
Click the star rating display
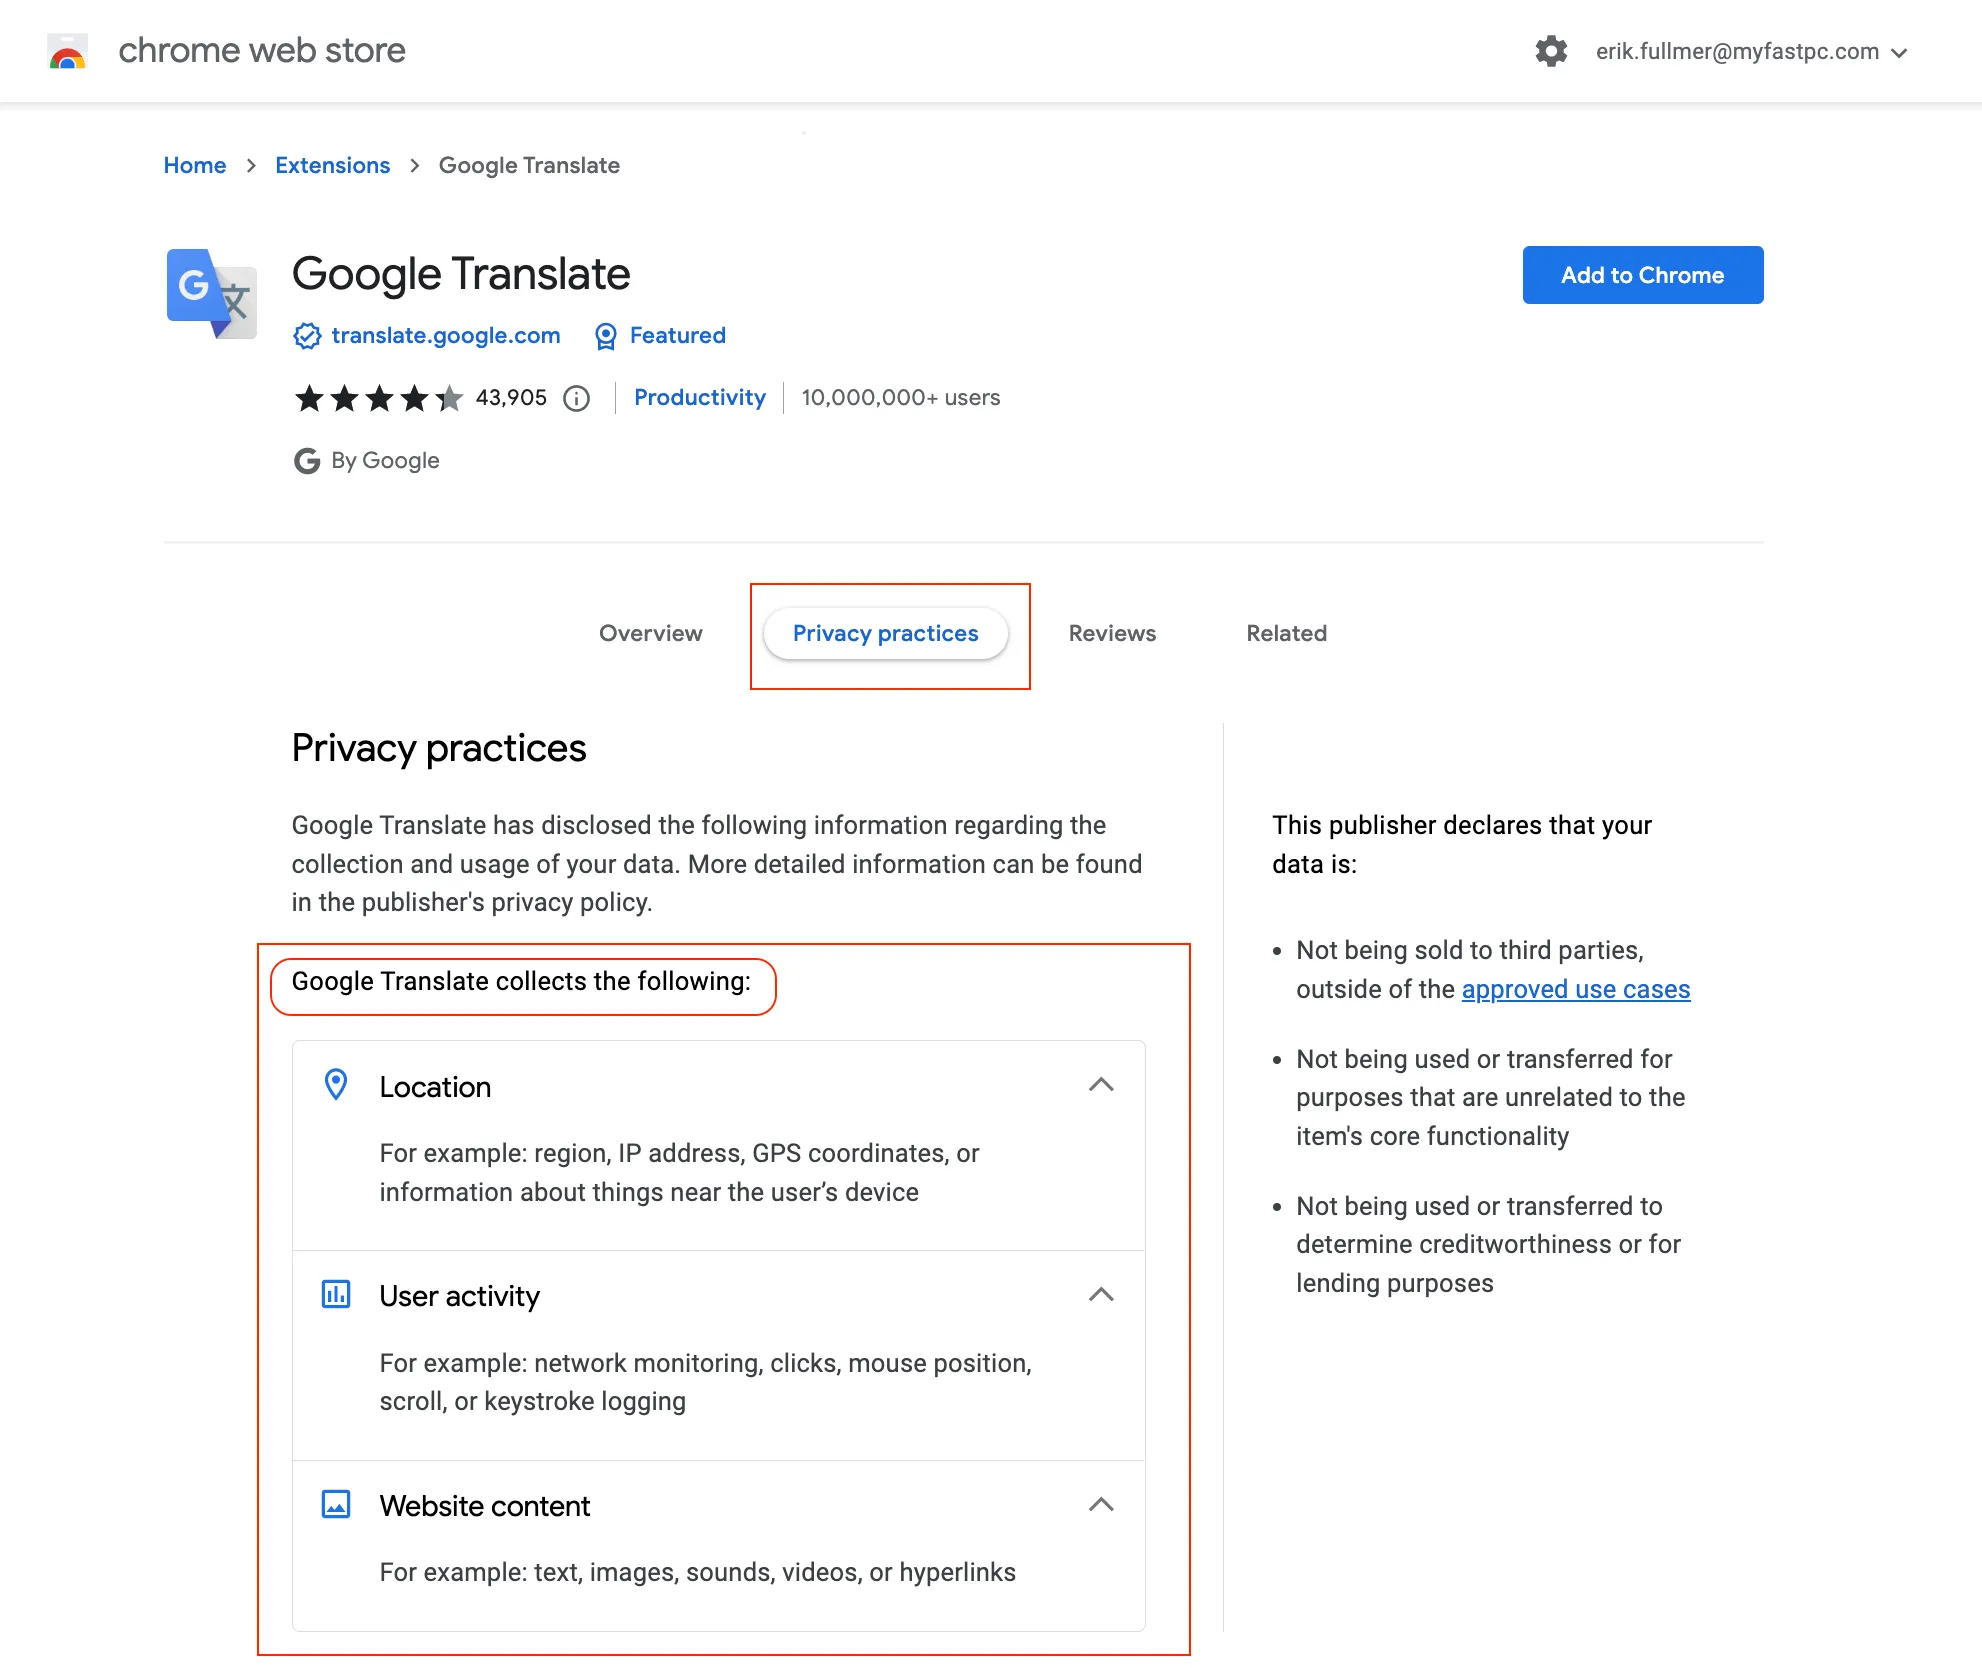pyautogui.click(x=379, y=398)
